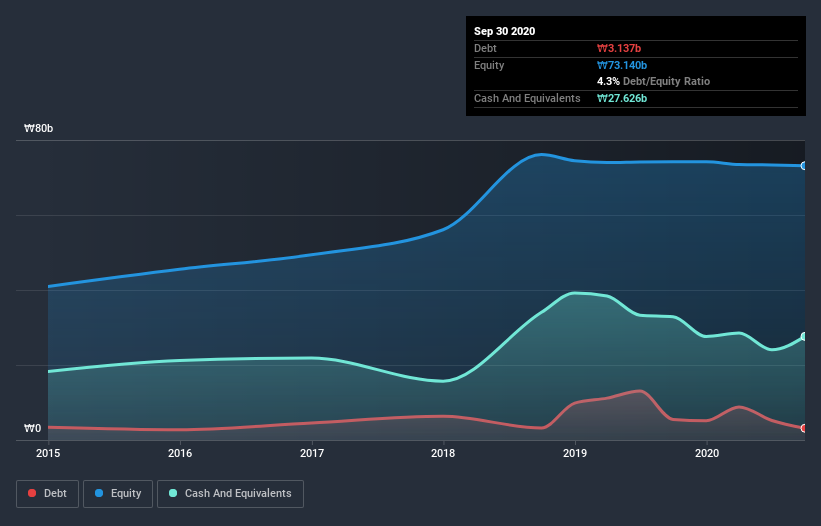Click the ₩73.140b equity value
Screen dimensions: 821x526
pos(622,65)
